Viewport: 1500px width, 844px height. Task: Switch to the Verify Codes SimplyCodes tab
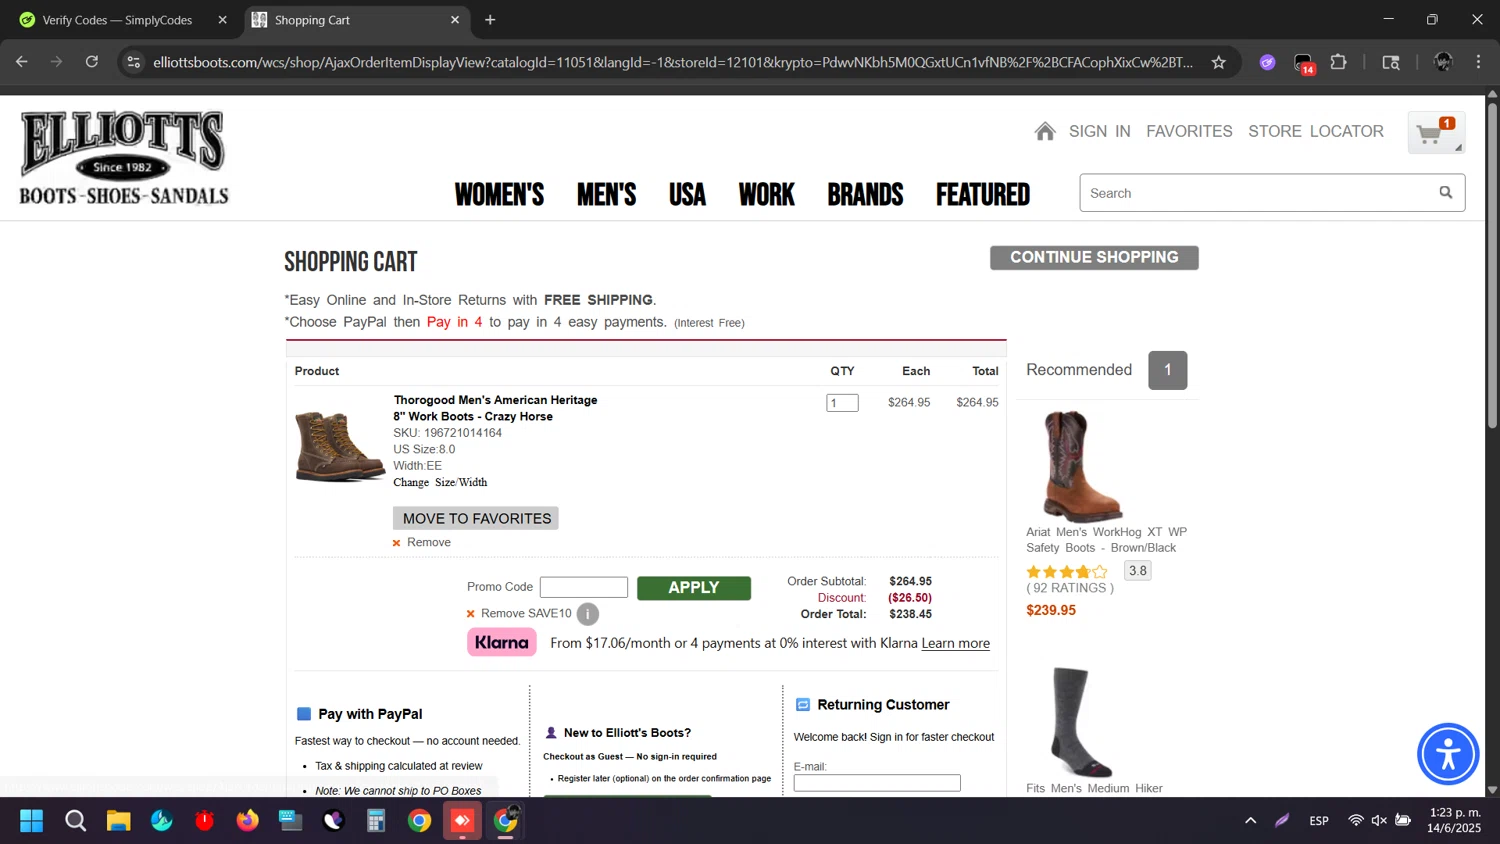tap(118, 20)
